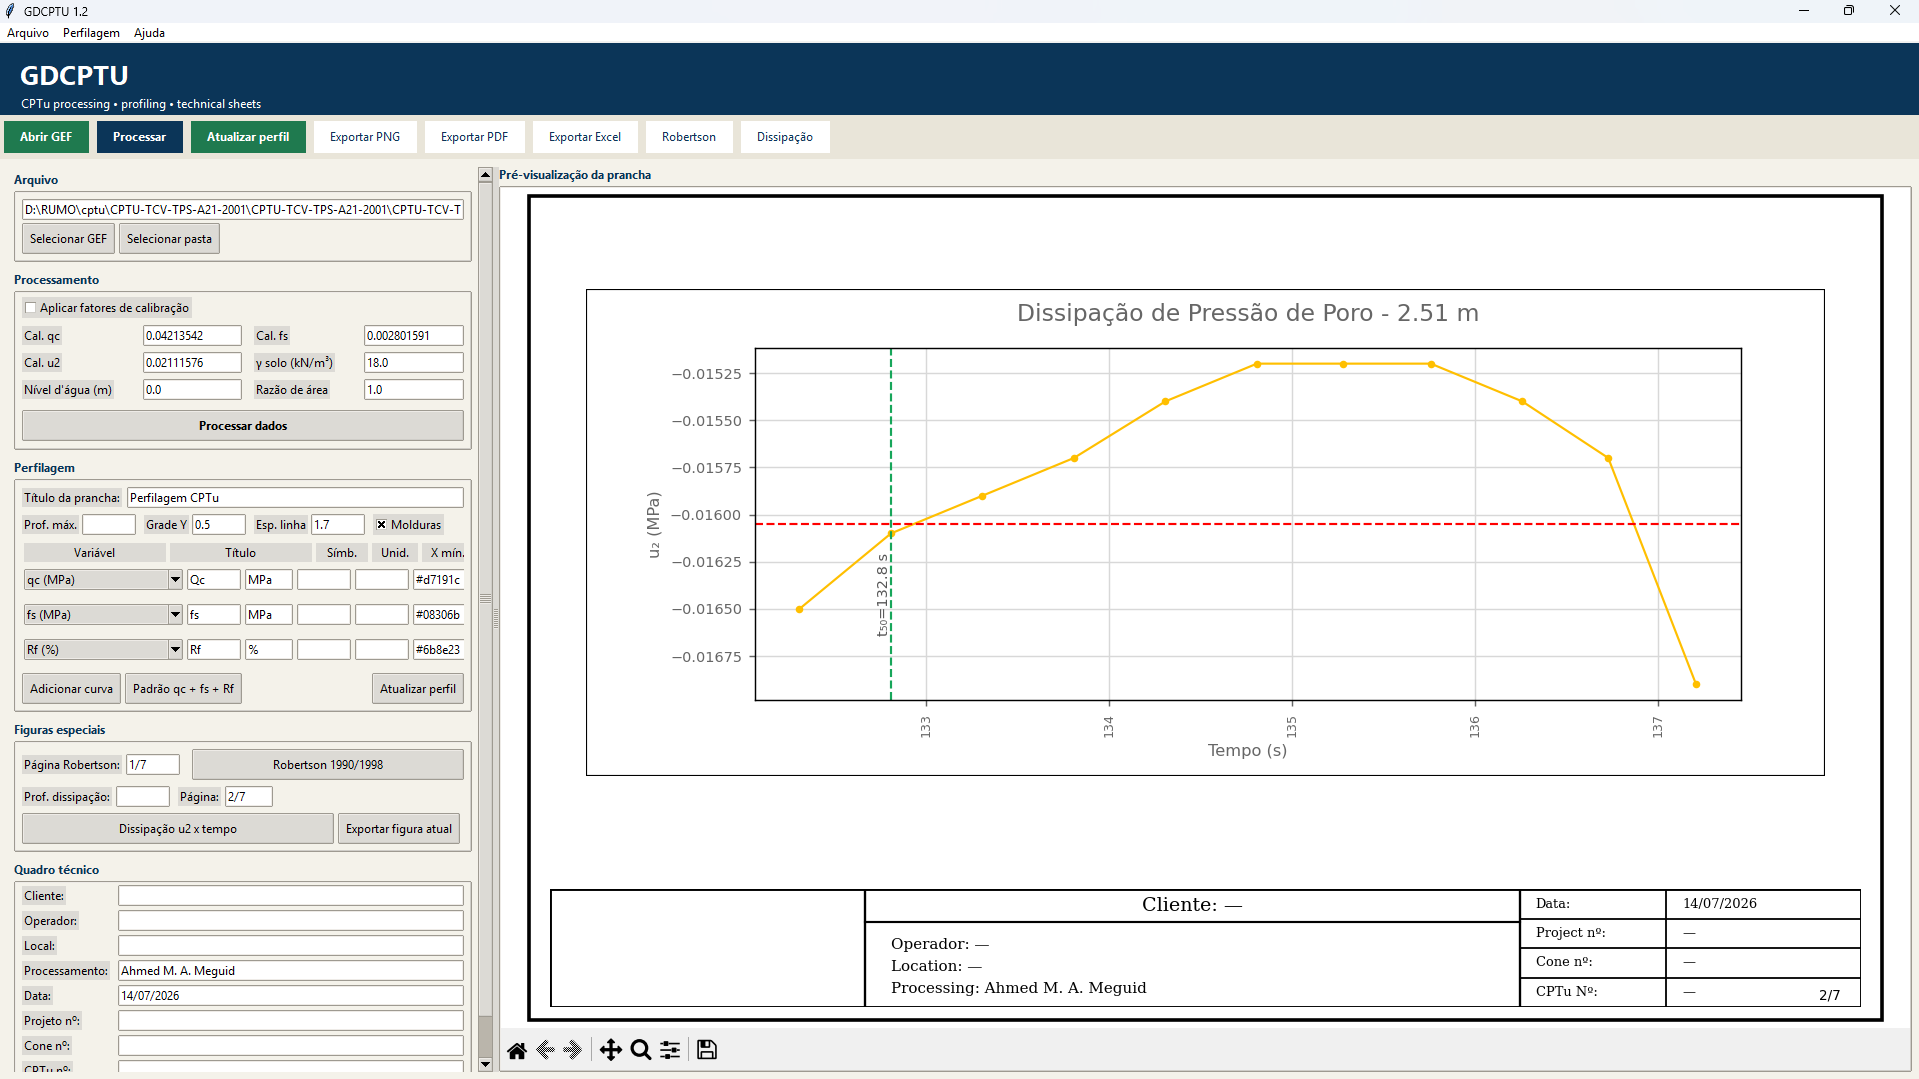Click the Título da prancha input field
This screenshot has width=1919, height=1079.
pos(295,498)
